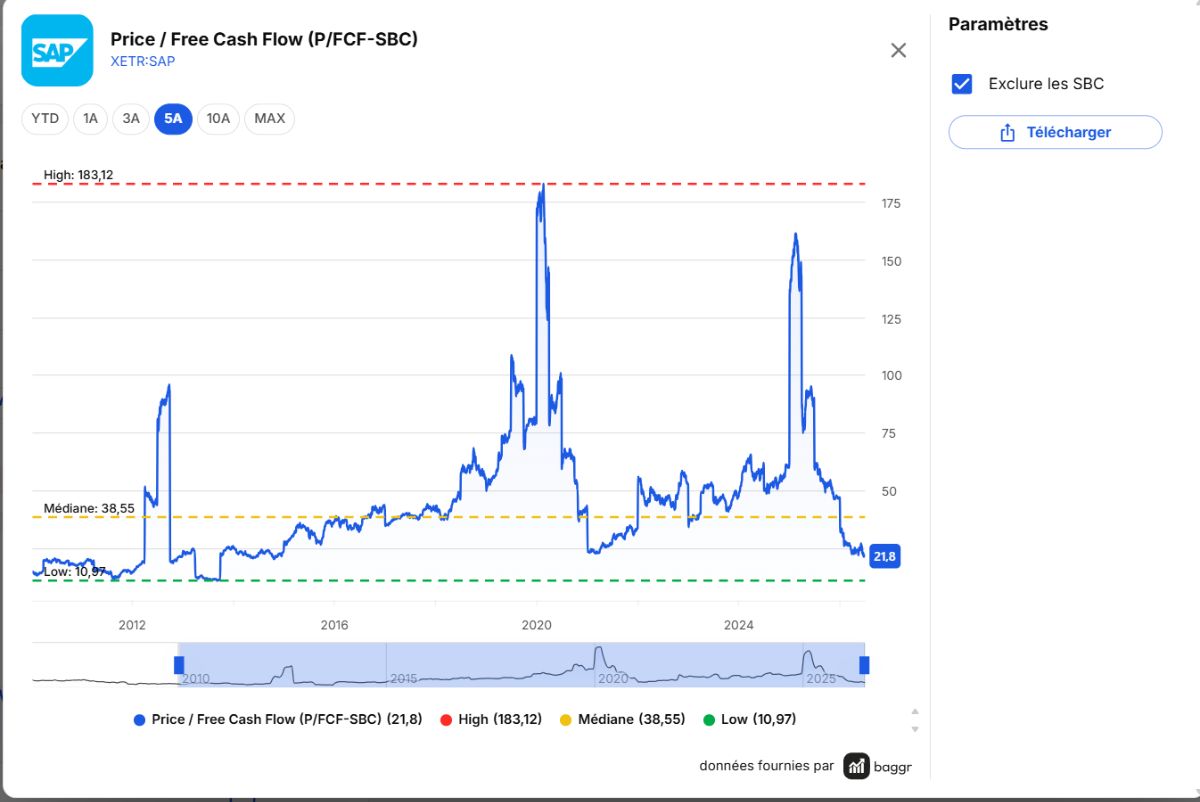Click the right handle of range navigator

coord(865,665)
